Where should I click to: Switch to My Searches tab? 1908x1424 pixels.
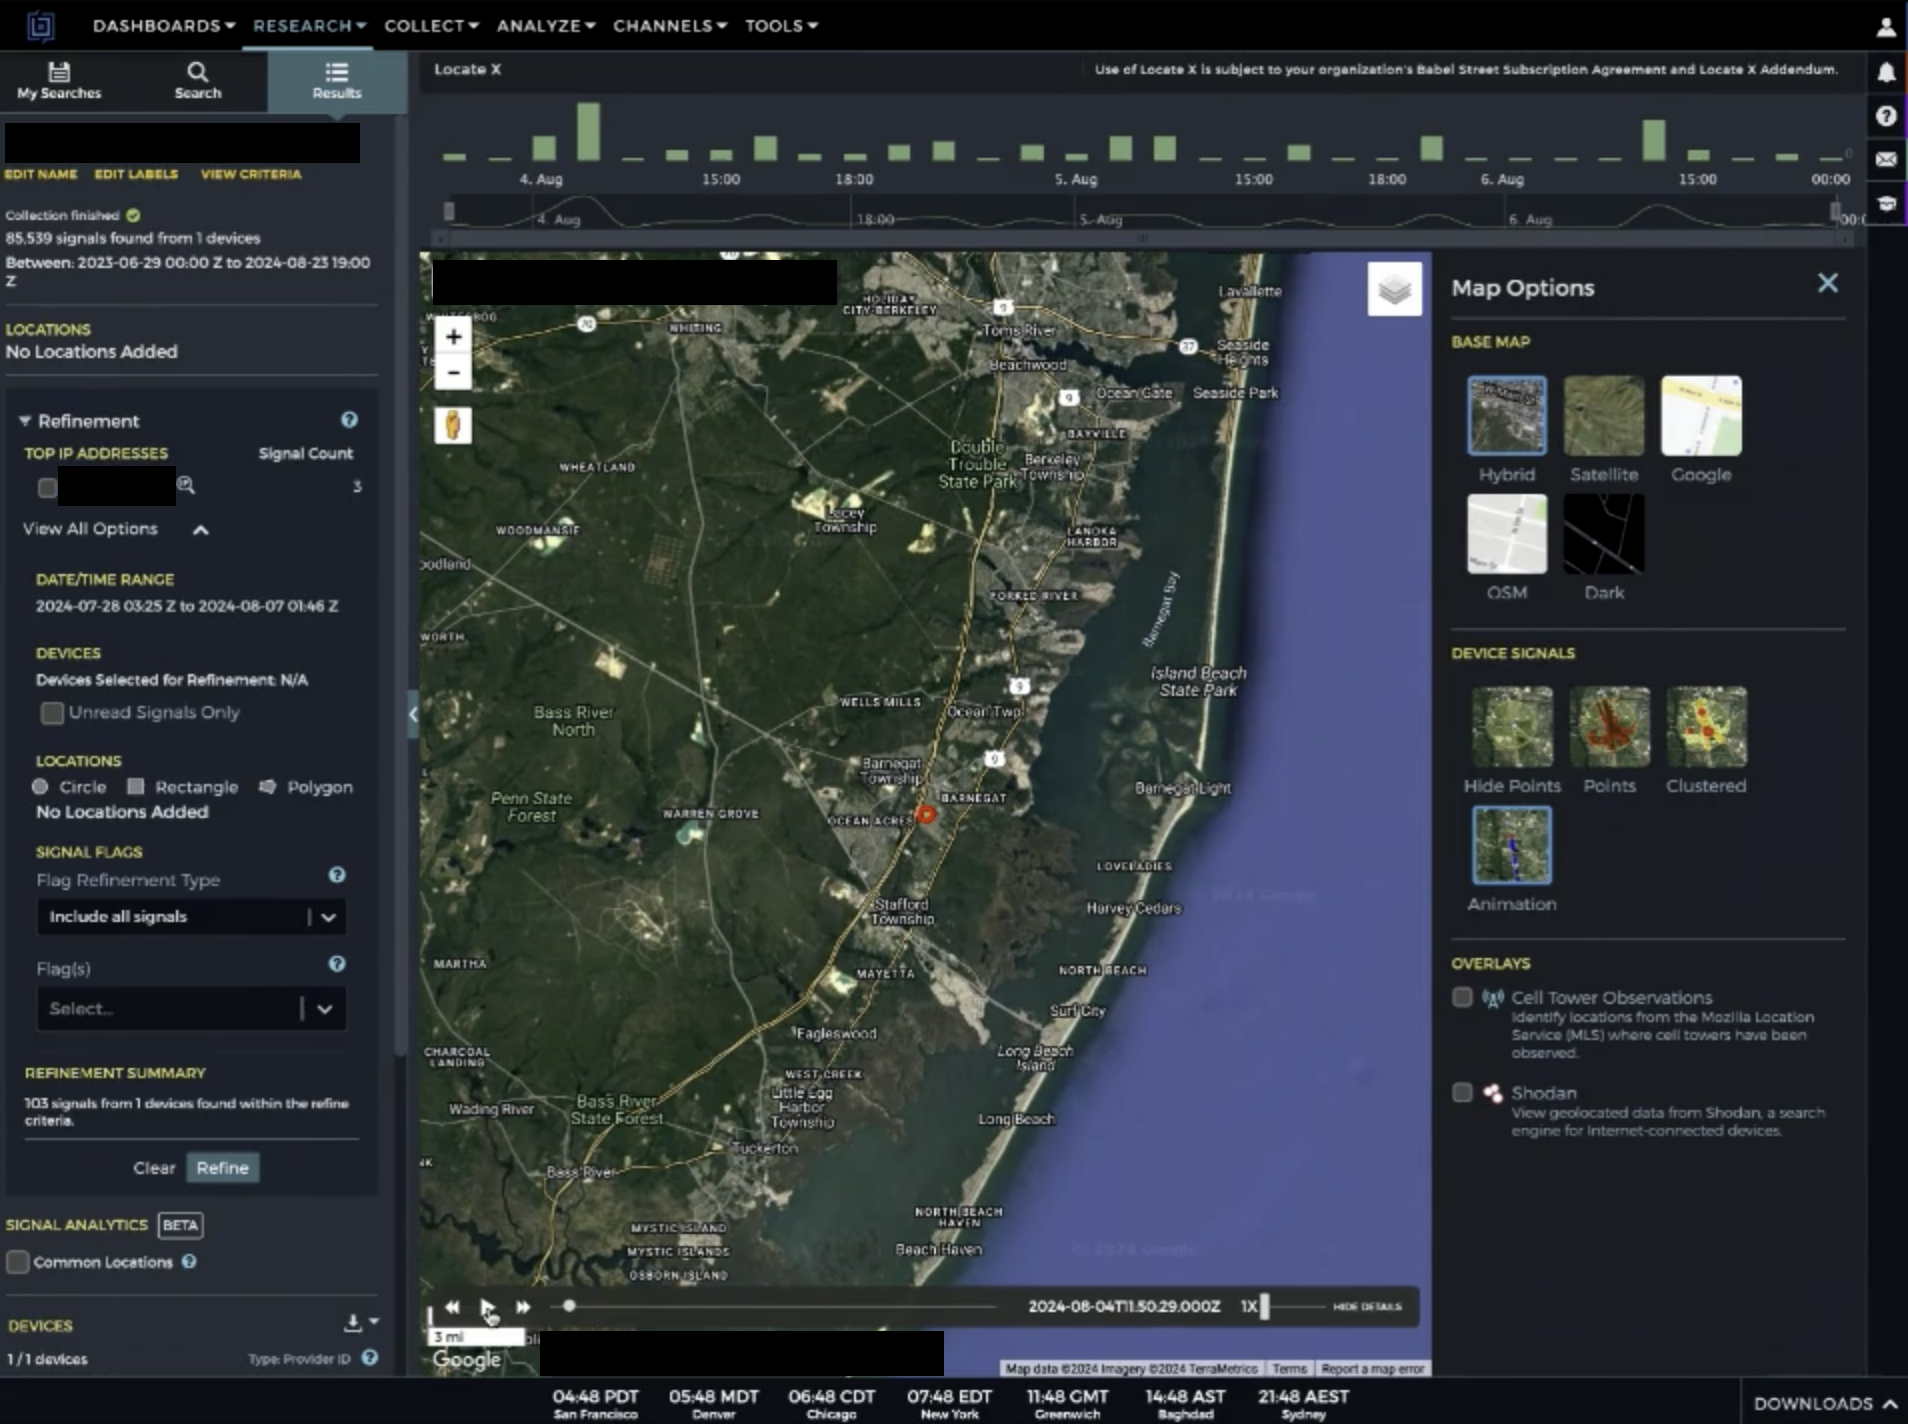pyautogui.click(x=59, y=81)
